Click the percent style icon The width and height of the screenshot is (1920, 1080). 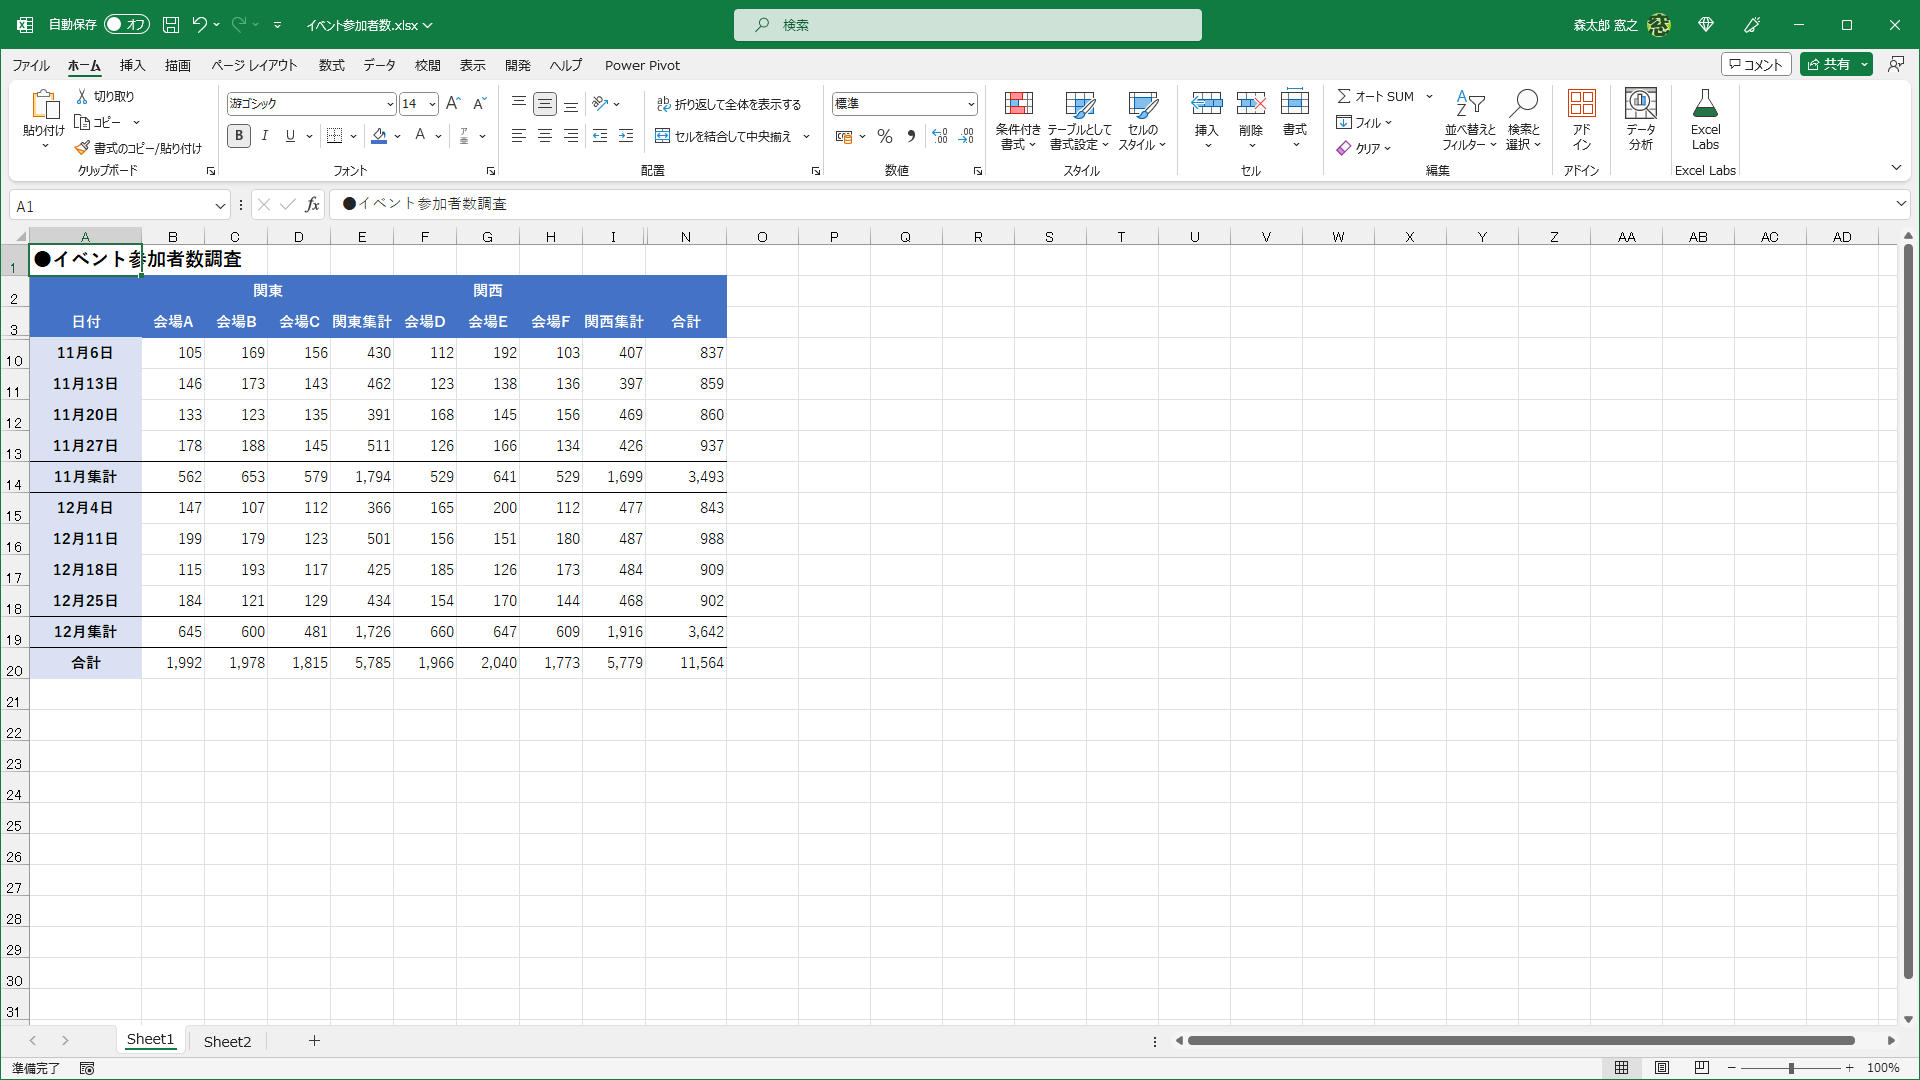pyautogui.click(x=884, y=136)
